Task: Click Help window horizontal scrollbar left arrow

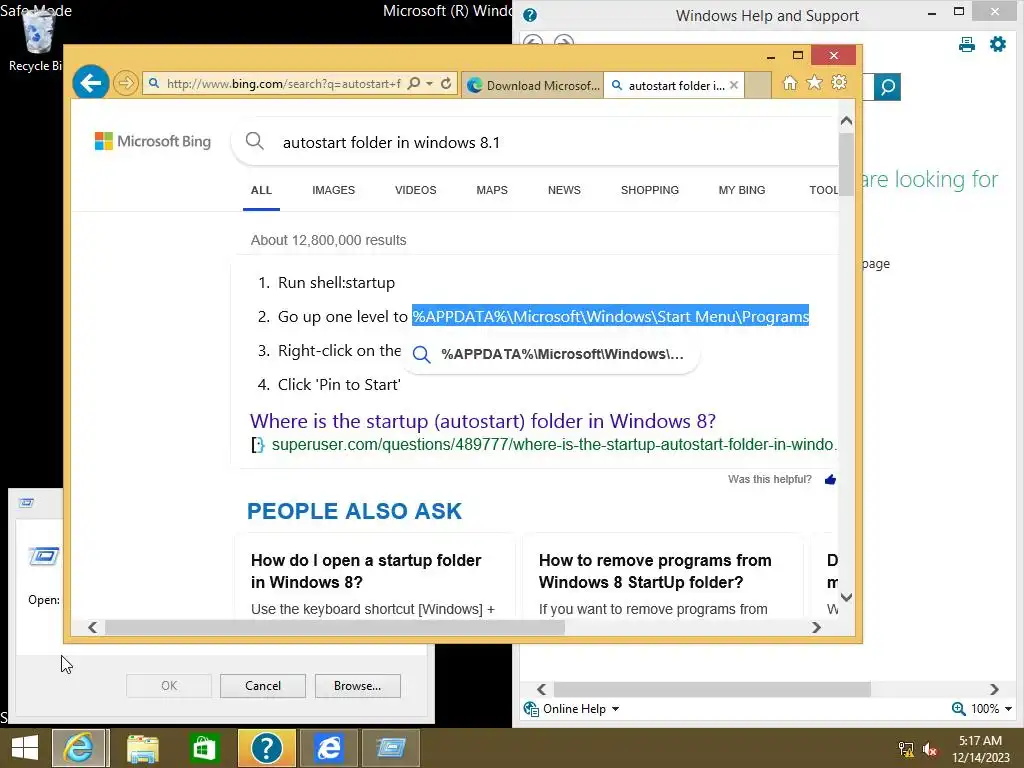Action: (541, 689)
